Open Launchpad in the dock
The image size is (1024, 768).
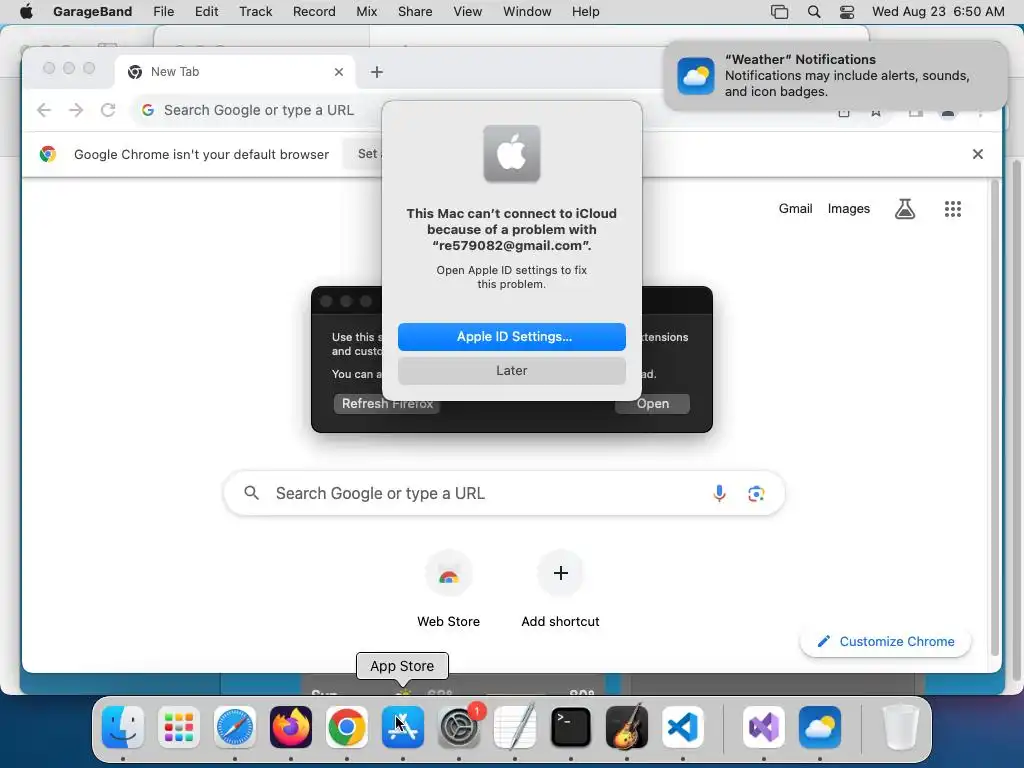tap(179, 727)
